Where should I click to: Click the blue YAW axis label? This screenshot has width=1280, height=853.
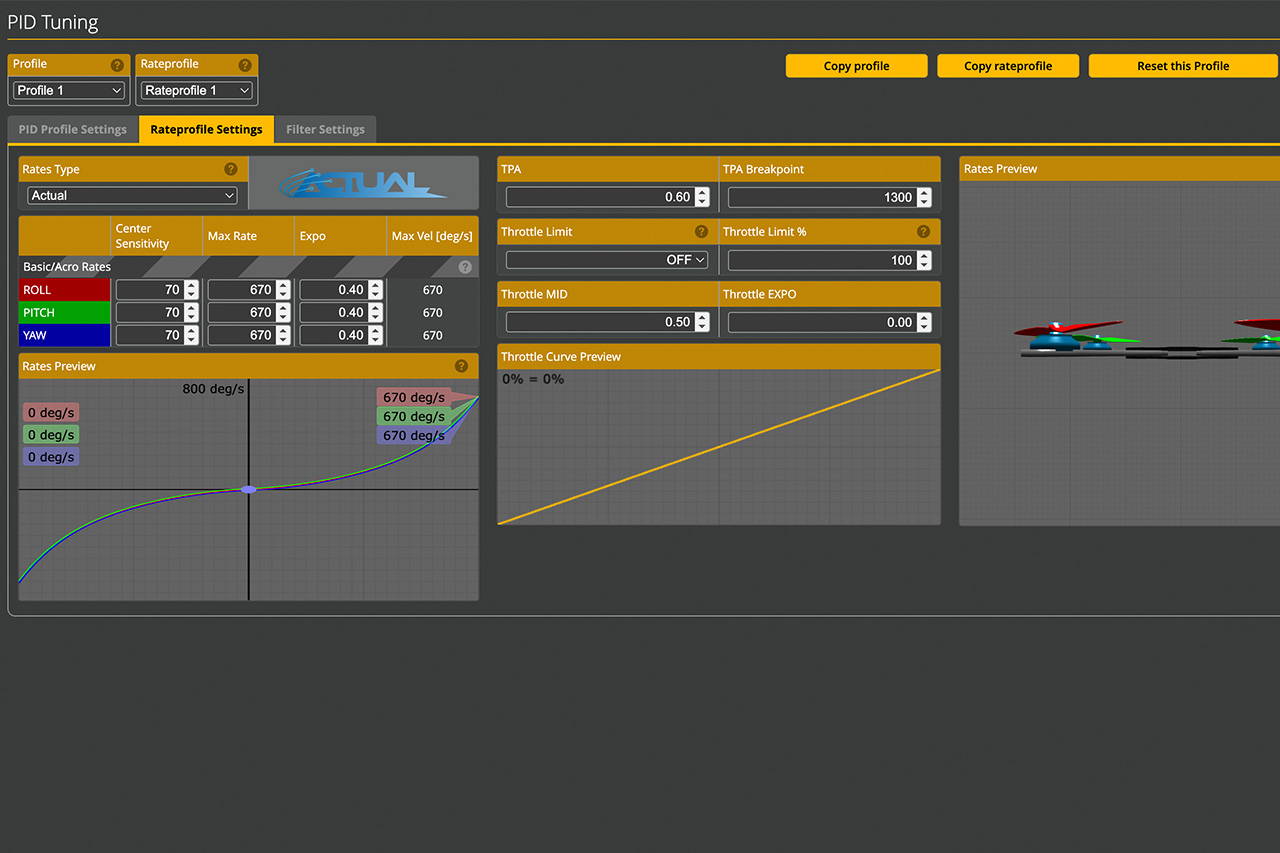tap(65, 335)
